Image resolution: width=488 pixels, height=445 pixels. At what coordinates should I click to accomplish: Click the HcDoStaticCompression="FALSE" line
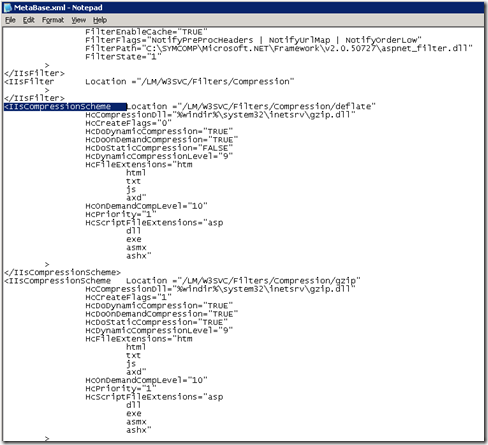click(x=159, y=148)
